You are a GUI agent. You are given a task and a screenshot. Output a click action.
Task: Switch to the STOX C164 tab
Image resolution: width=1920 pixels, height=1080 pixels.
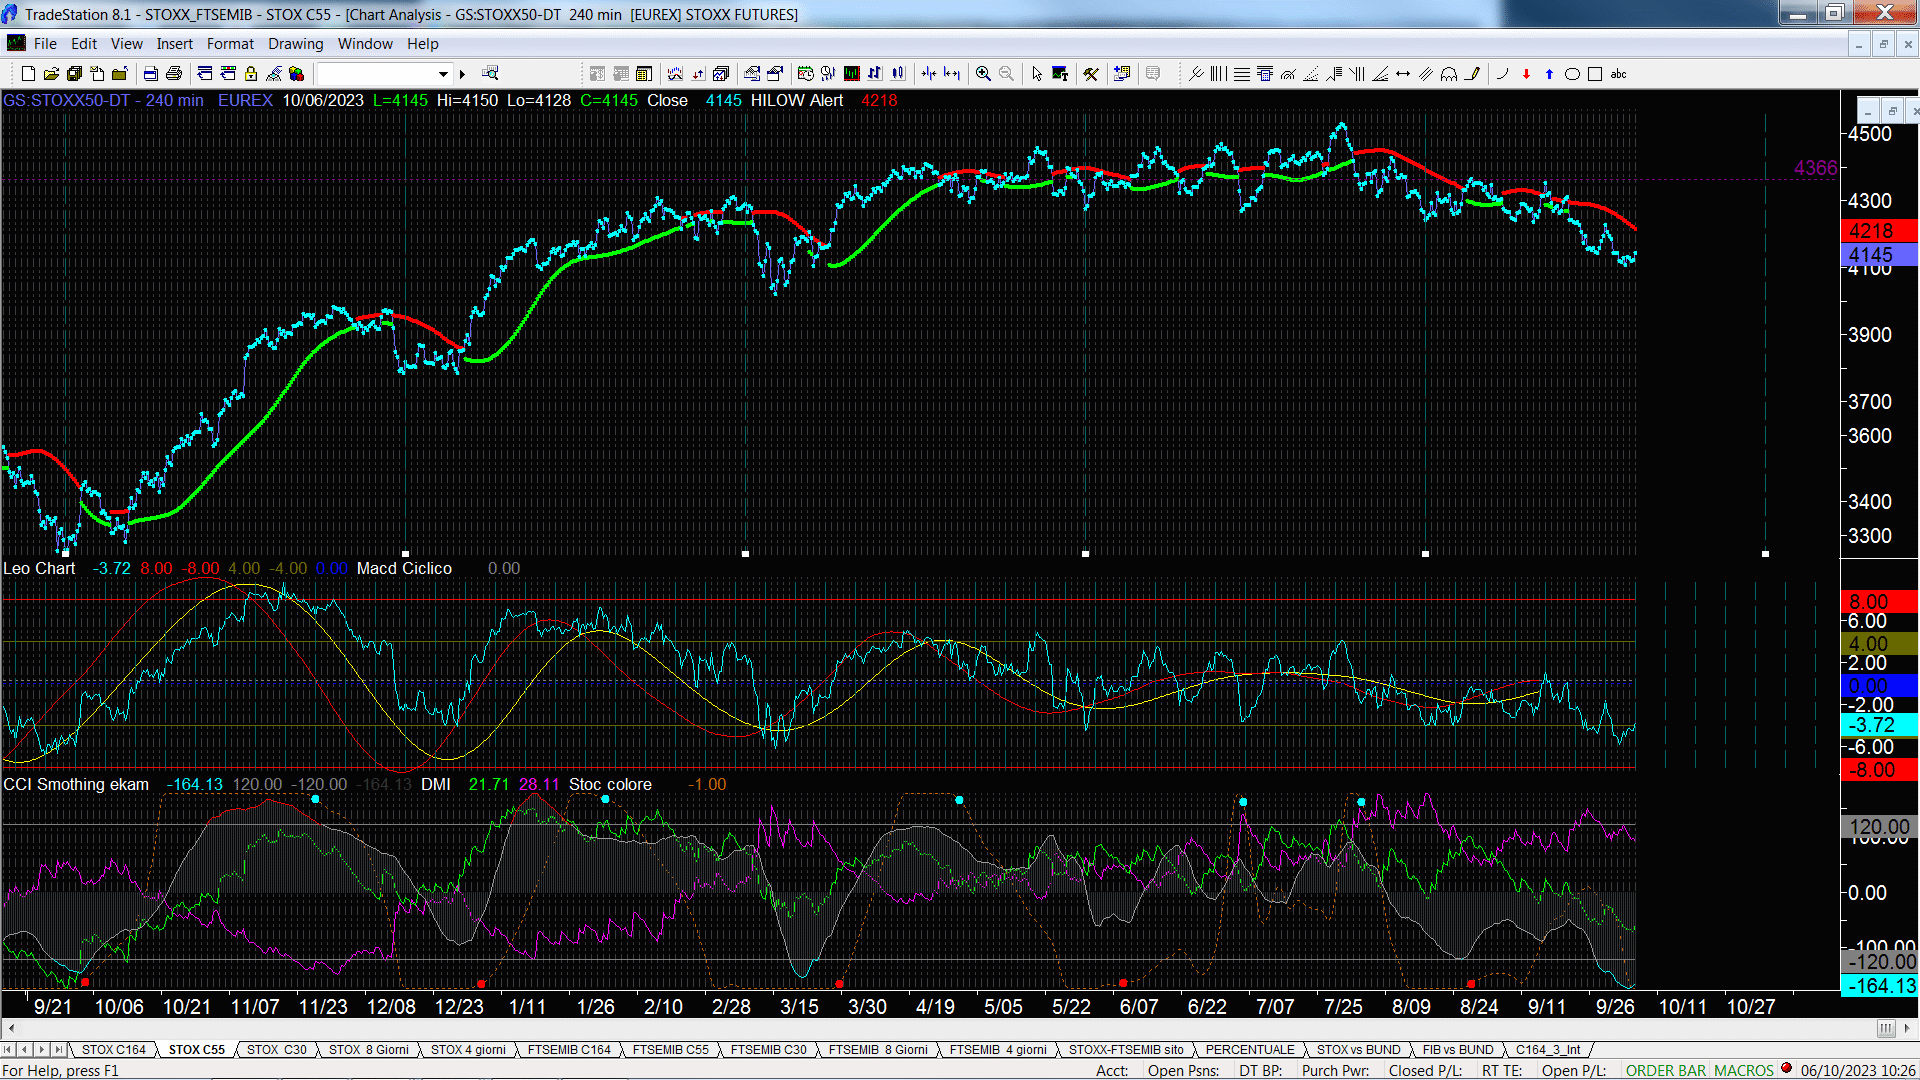coord(114,1050)
